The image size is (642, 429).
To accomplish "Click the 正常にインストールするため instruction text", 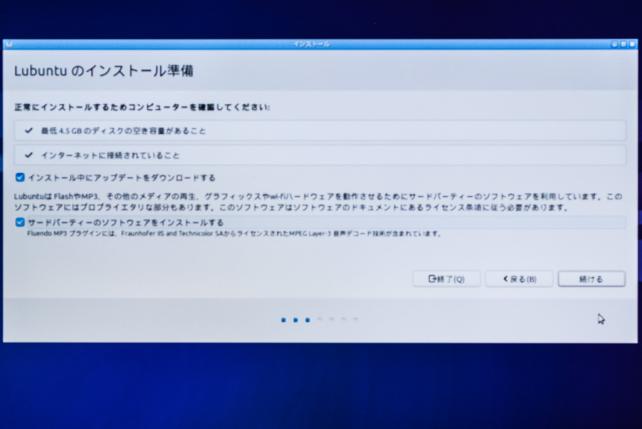I will click(142, 107).
